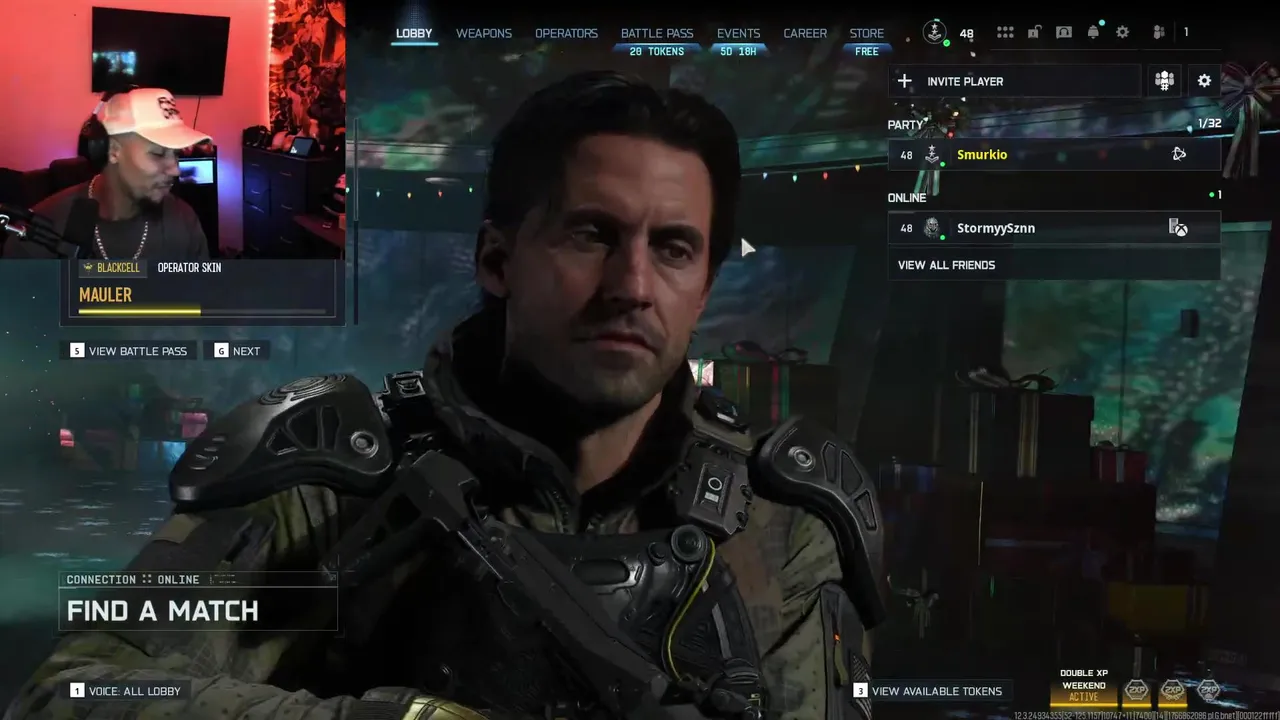1280x720 pixels.
Task: Click the PARTY section heading
Action: [905, 125]
